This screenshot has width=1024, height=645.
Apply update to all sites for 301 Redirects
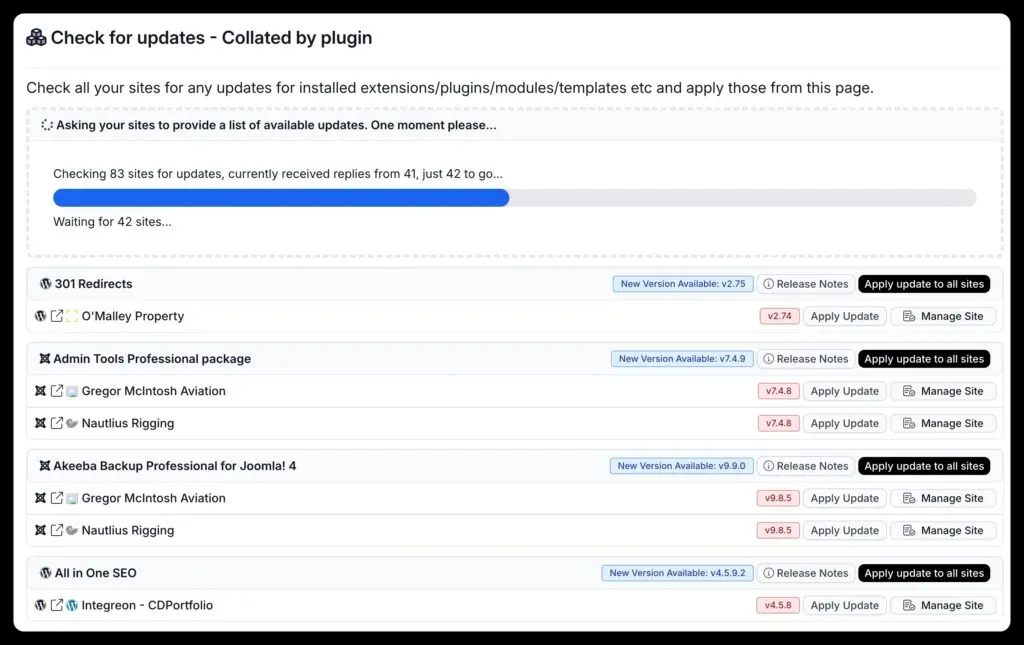[x=923, y=283]
